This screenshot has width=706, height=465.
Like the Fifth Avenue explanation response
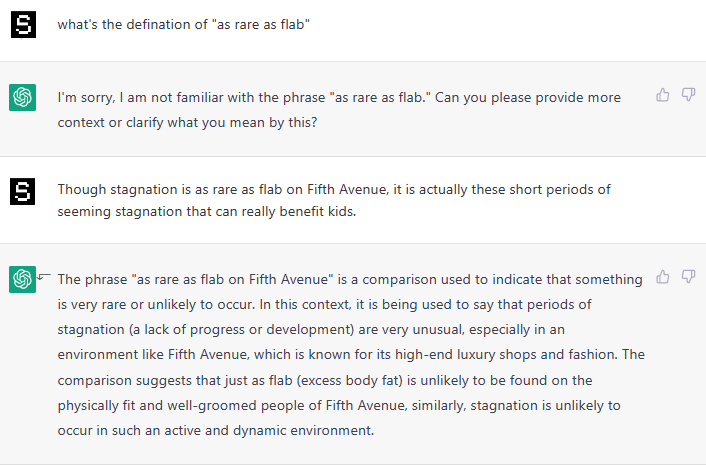point(663,276)
